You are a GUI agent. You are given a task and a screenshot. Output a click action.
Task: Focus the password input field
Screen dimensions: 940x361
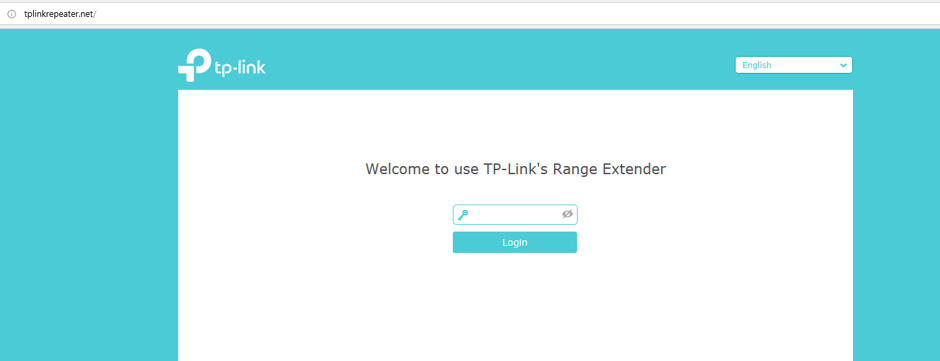515,215
